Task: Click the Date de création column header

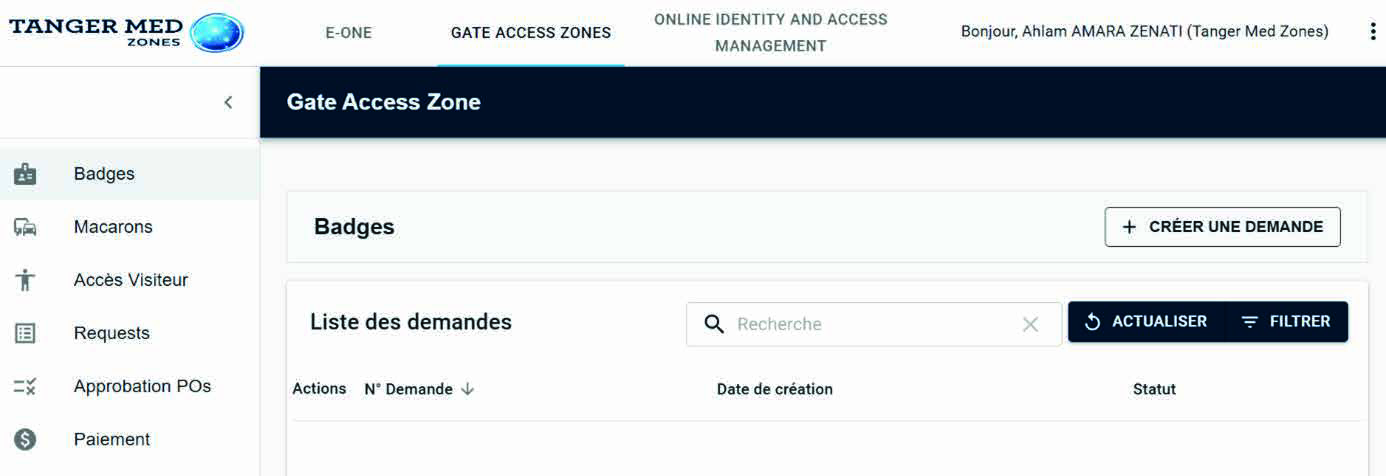Action: 775,389
